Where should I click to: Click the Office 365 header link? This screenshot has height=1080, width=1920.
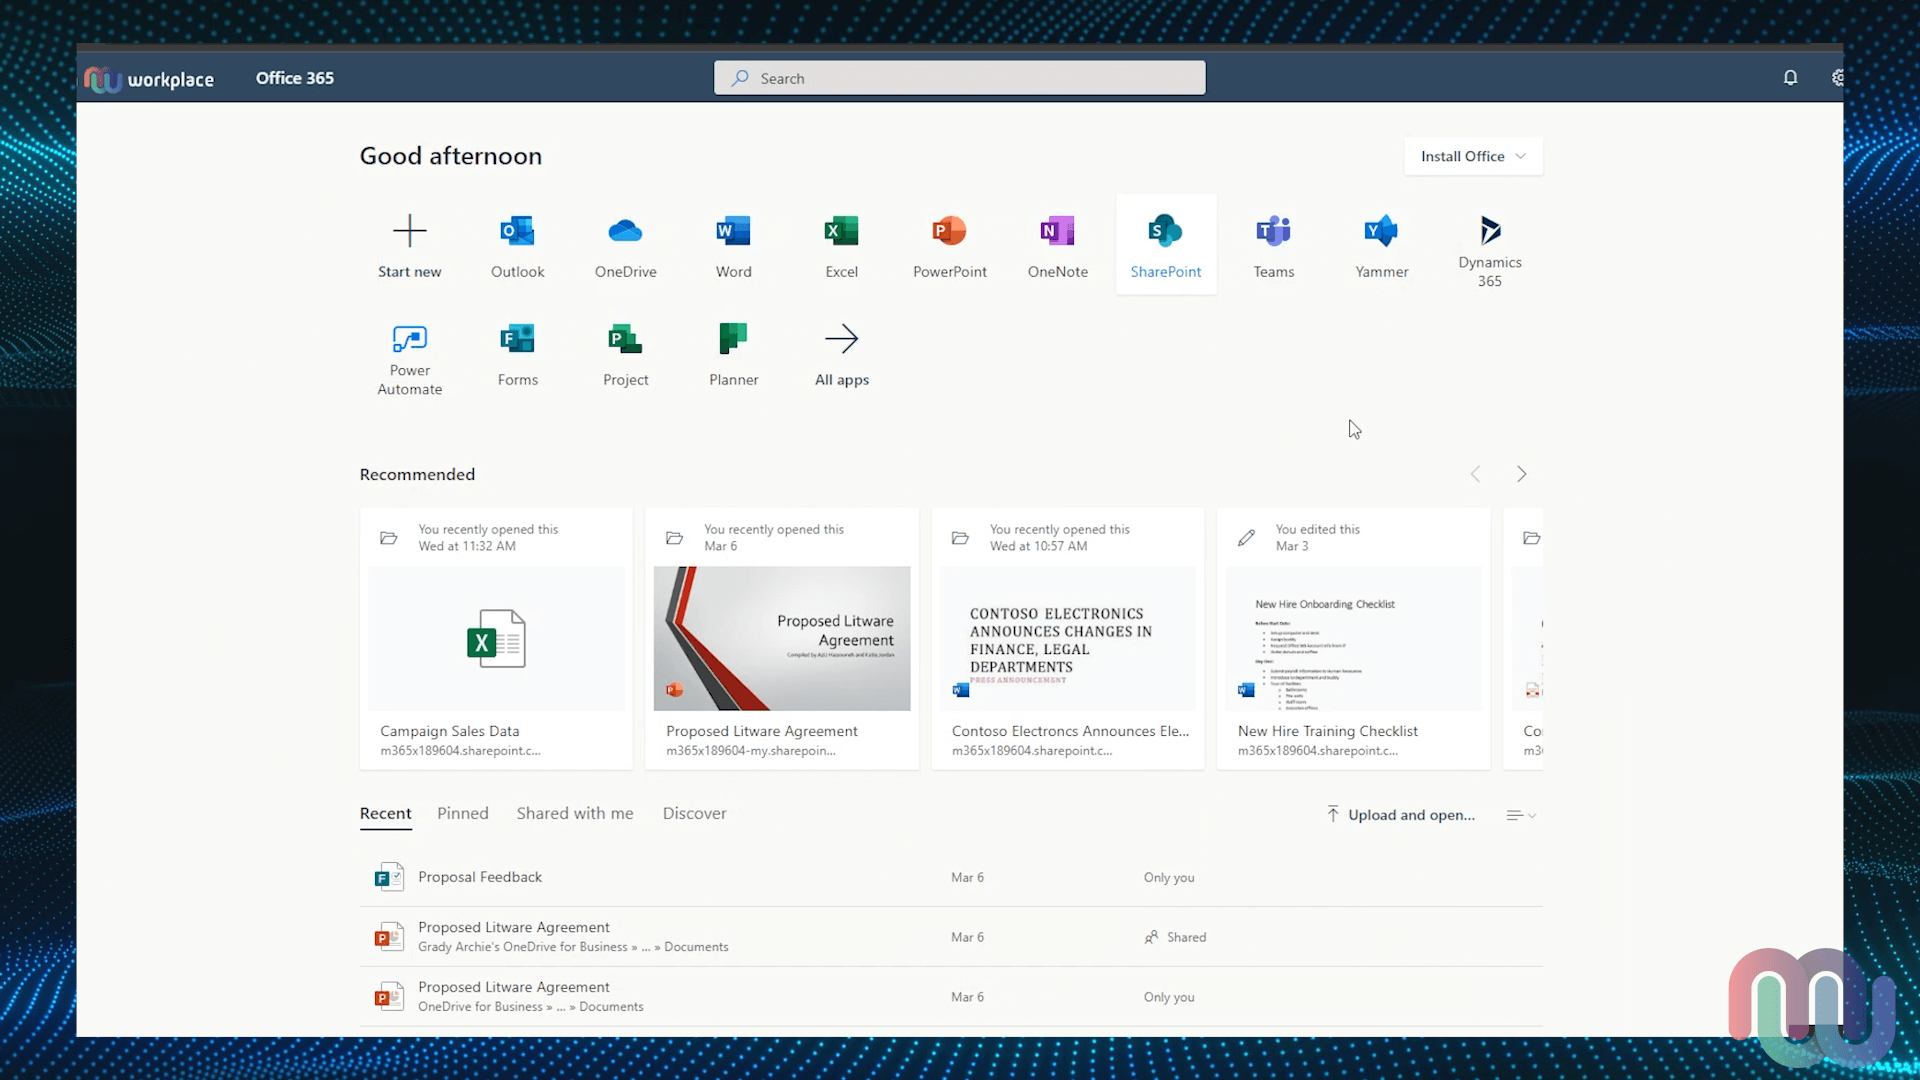pos(295,78)
